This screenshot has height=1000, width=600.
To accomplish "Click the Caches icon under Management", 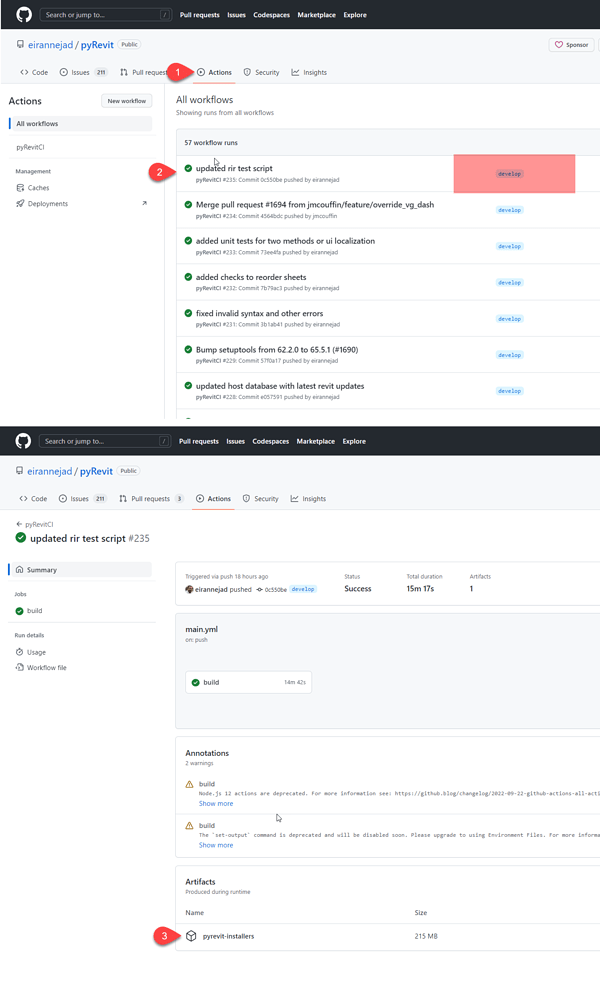I will click(x=20, y=187).
